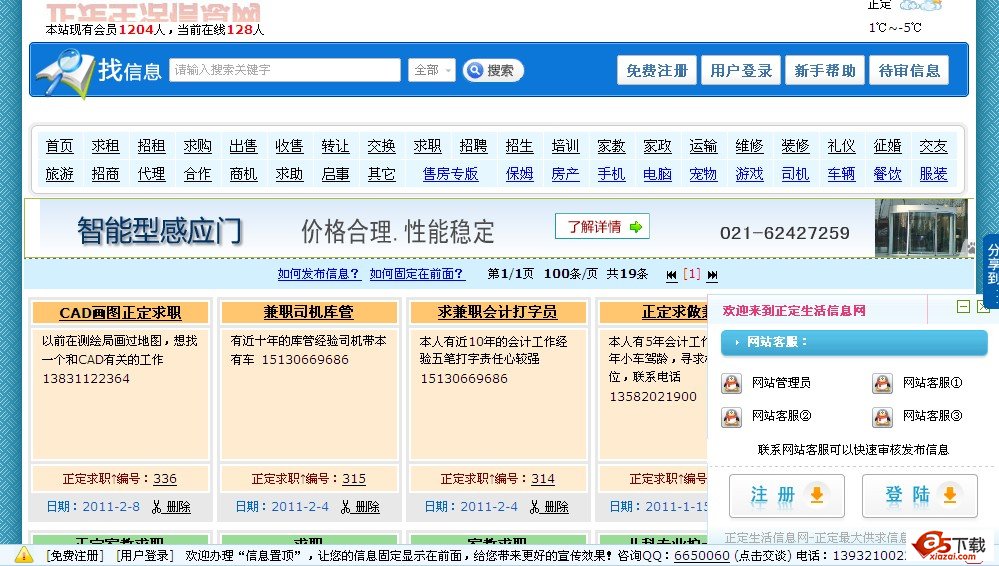Select 游戏 category
Screen dimensions: 999x566
(x=749, y=174)
